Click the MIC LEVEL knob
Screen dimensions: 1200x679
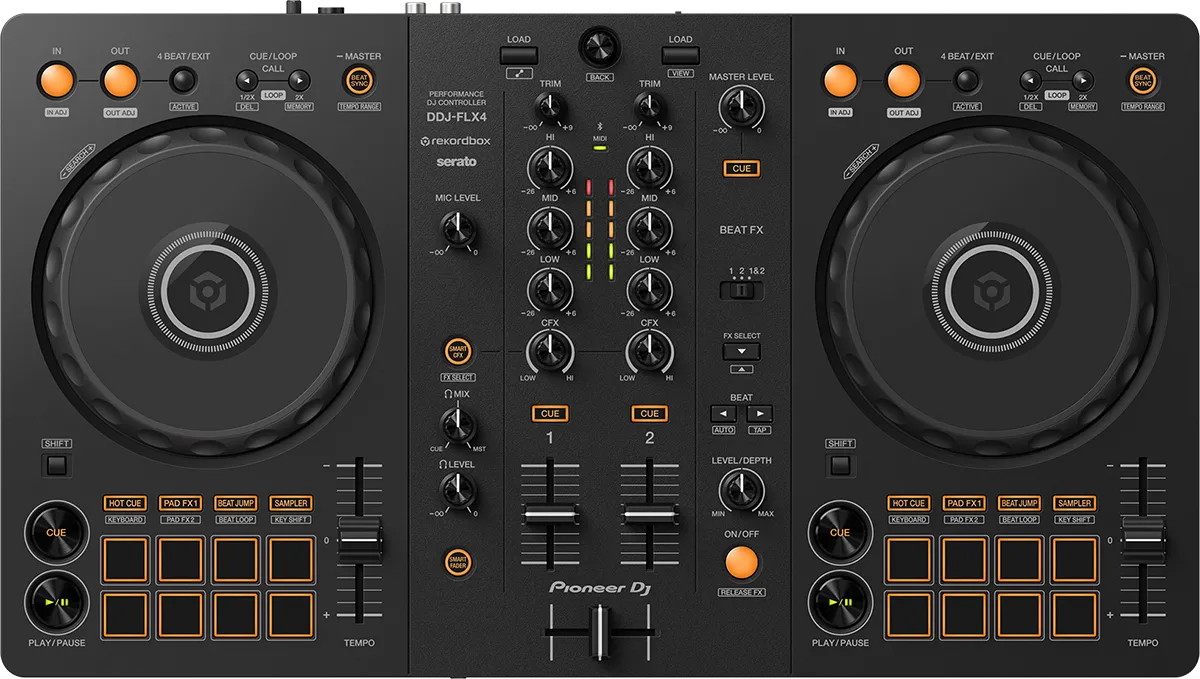pyautogui.click(x=457, y=230)
